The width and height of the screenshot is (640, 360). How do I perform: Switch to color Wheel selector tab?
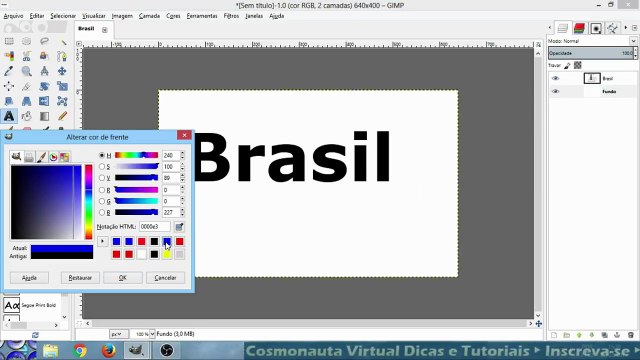[x=53, y=157]
